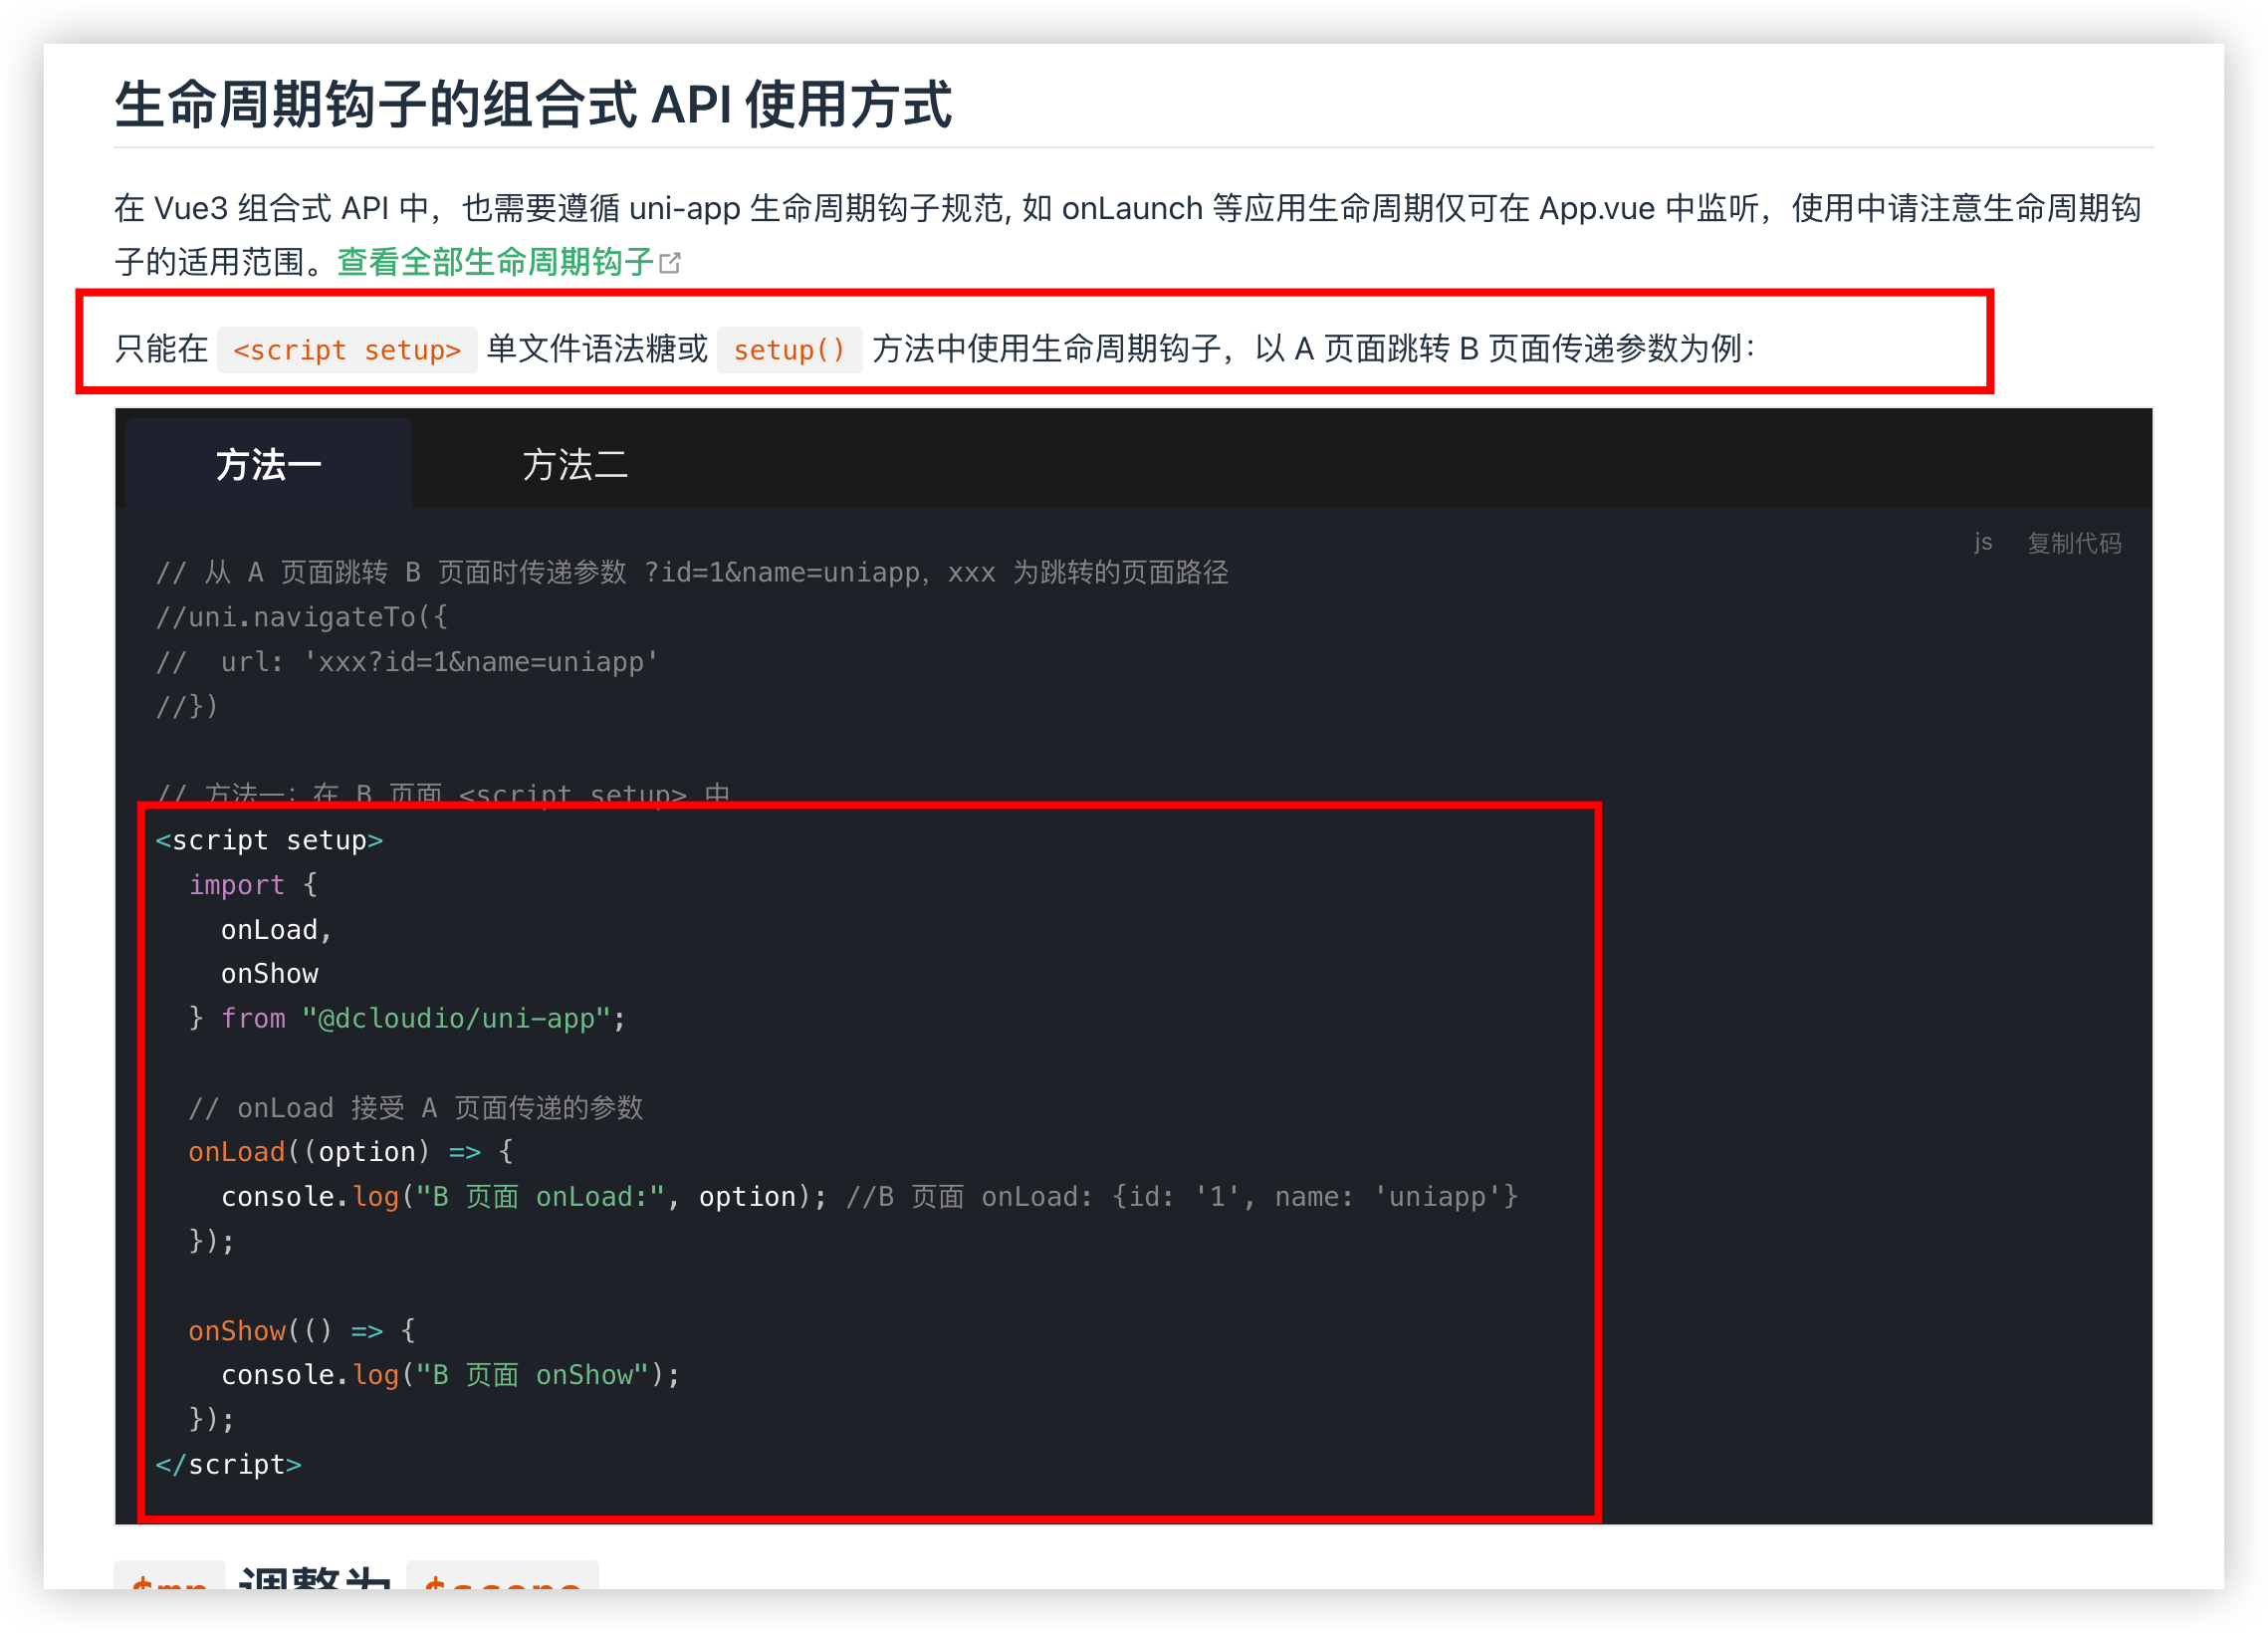2268x1633 pixels.
Task: Click the inline setup() code tag
Action: click(x=789, y=350)
